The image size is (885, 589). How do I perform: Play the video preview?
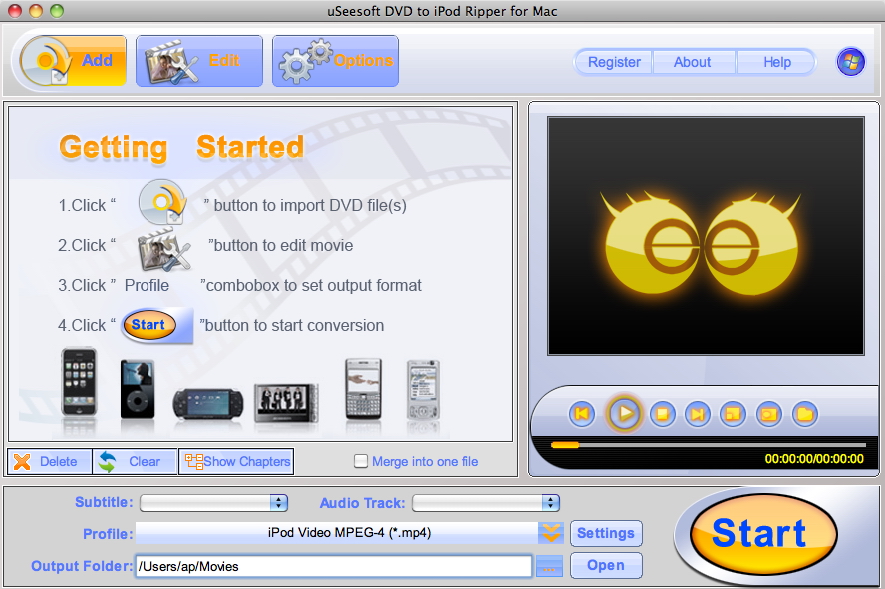point(624,414)
